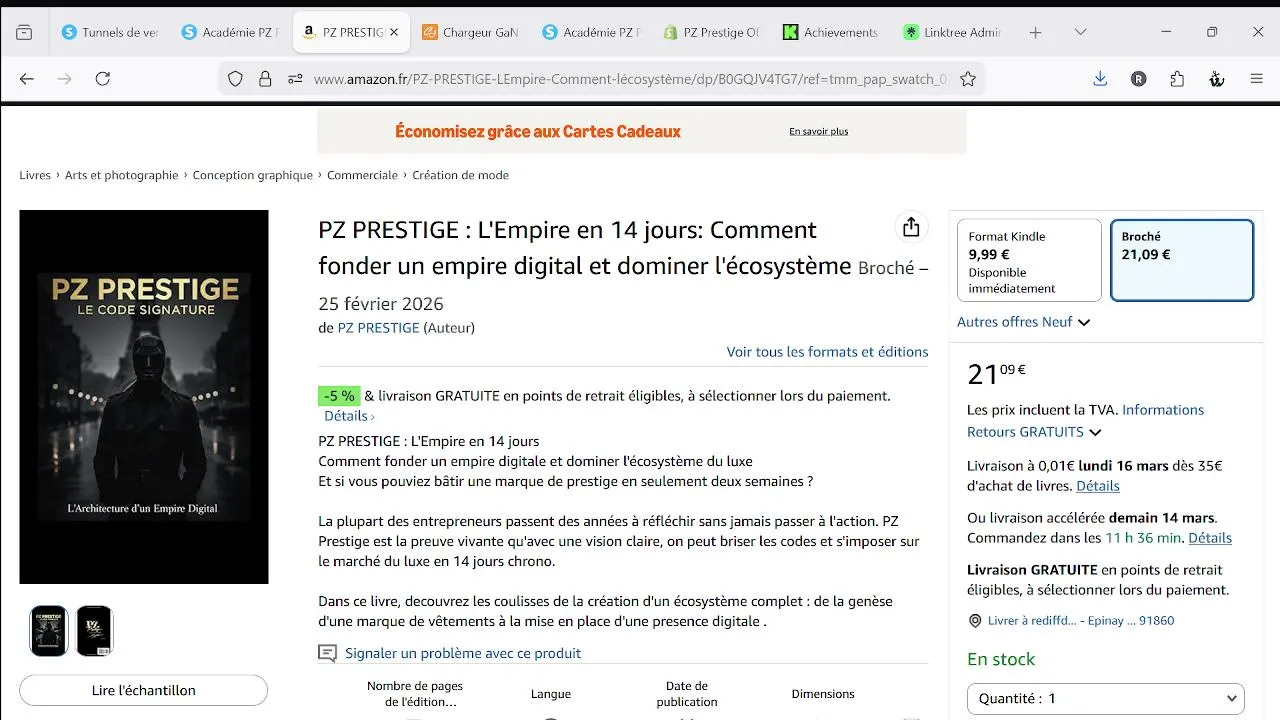Select the Broché format option
Image resolution: width=1280 pixels, height=720 pixels.
click(1181, 260)
